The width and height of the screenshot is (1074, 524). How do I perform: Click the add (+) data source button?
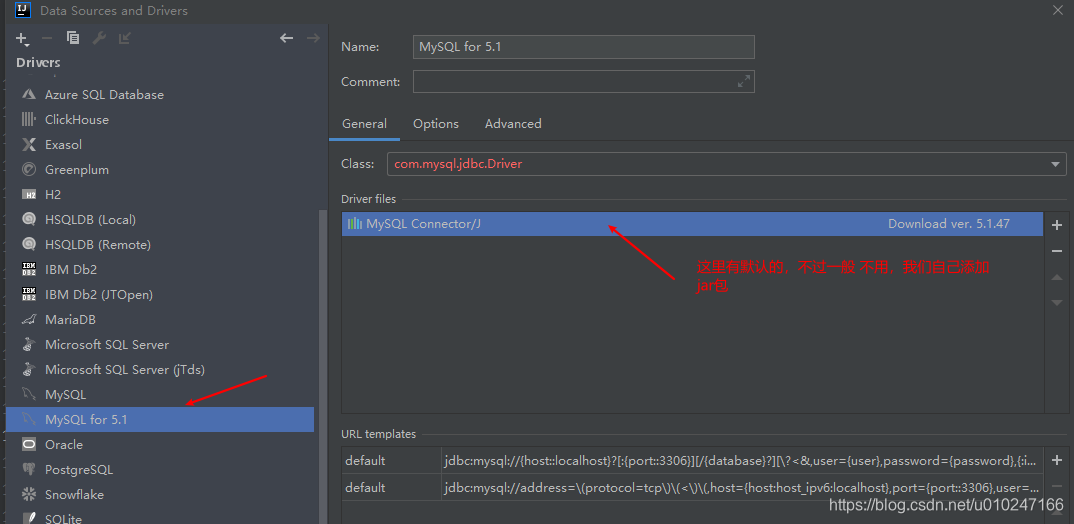(22, 38)
